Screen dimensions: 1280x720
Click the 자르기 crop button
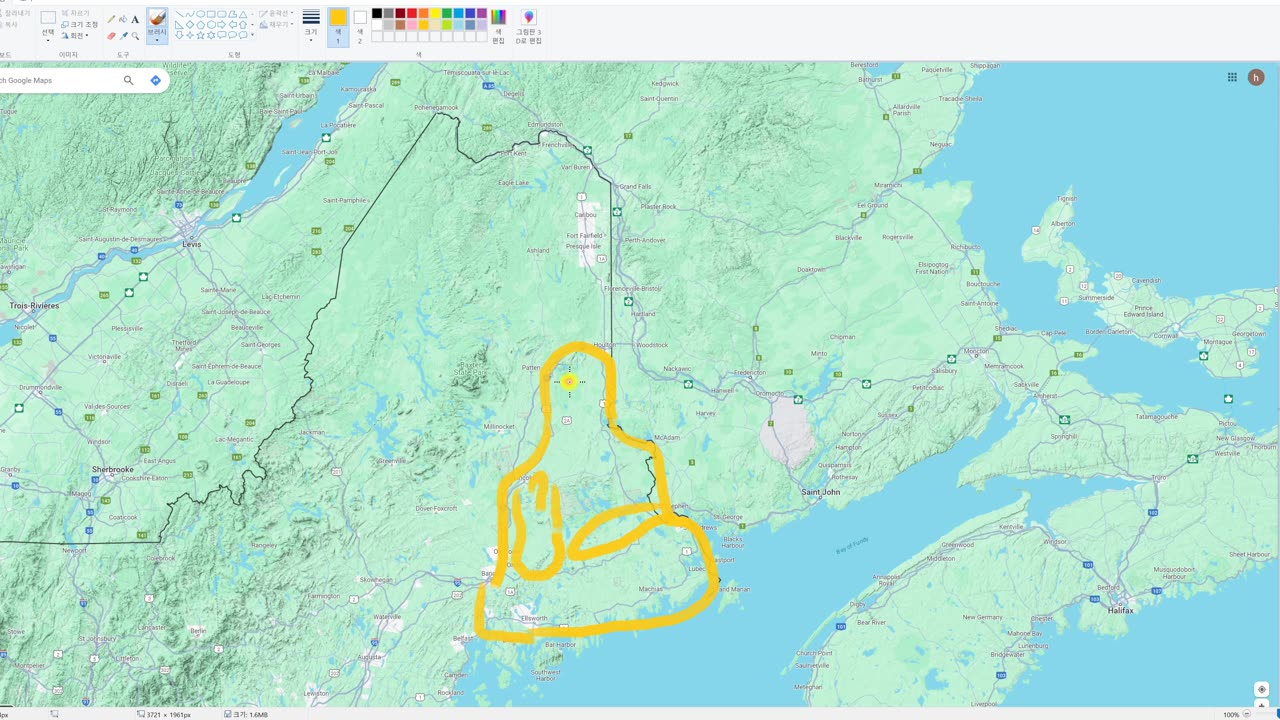click(77, 13)
